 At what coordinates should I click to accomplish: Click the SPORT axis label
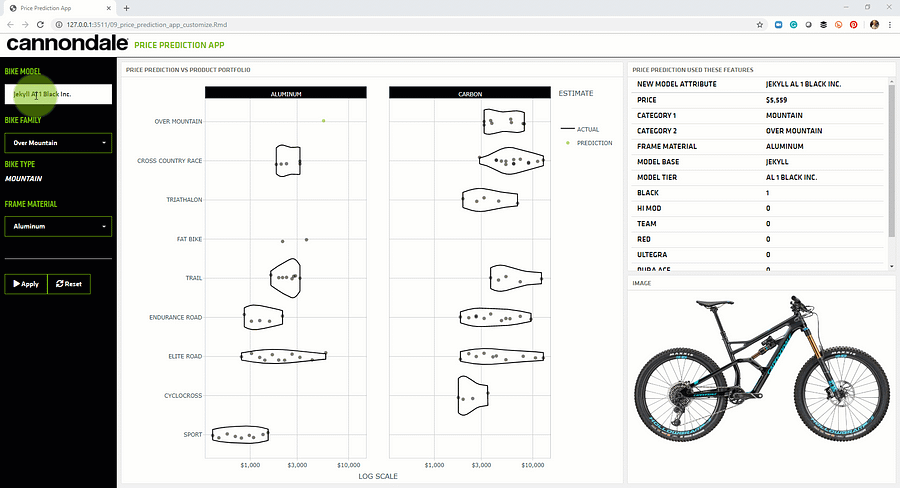click(193, 435)
